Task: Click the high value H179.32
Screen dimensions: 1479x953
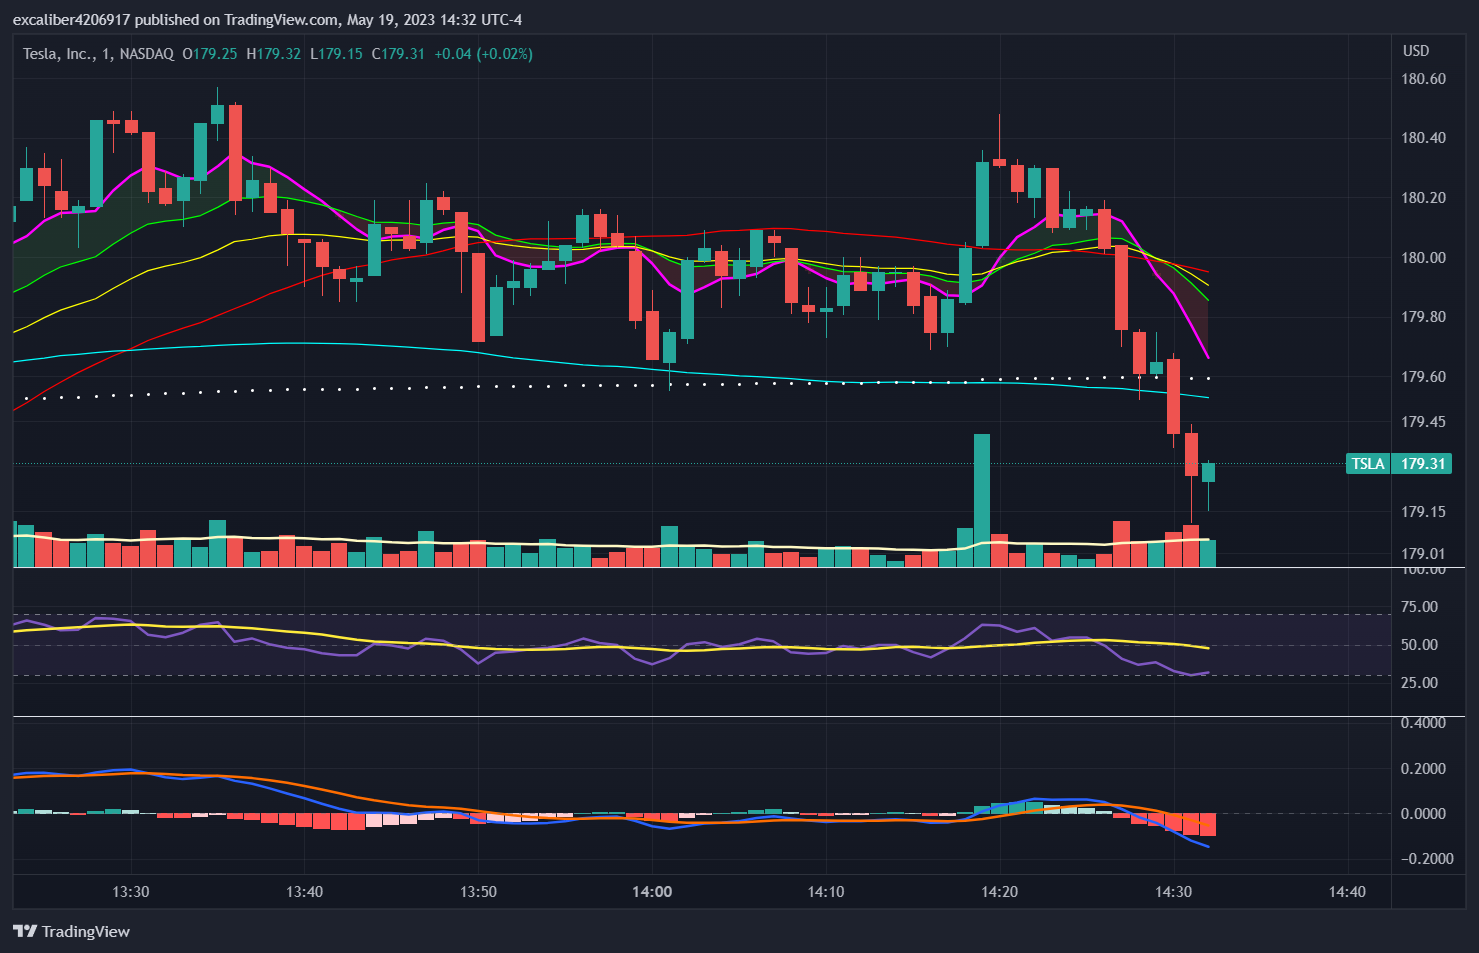Action: 274,54
